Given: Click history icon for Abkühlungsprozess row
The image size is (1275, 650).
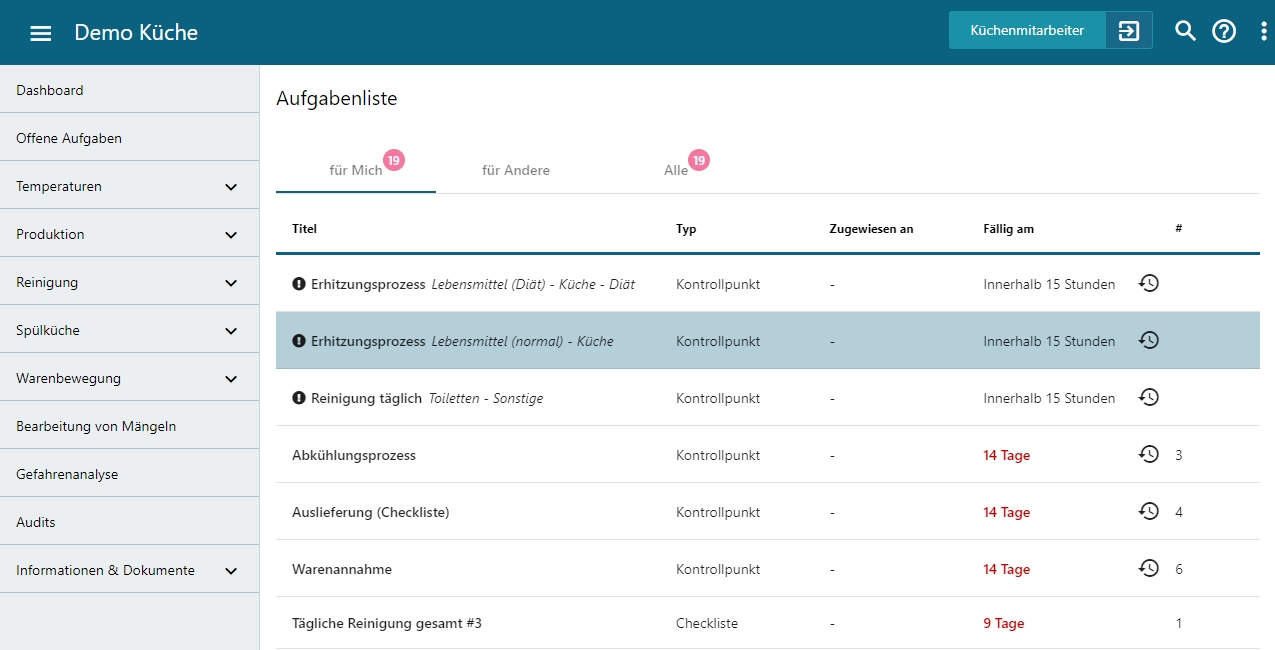Looking at the screenshot, I should pos(1149,454).
